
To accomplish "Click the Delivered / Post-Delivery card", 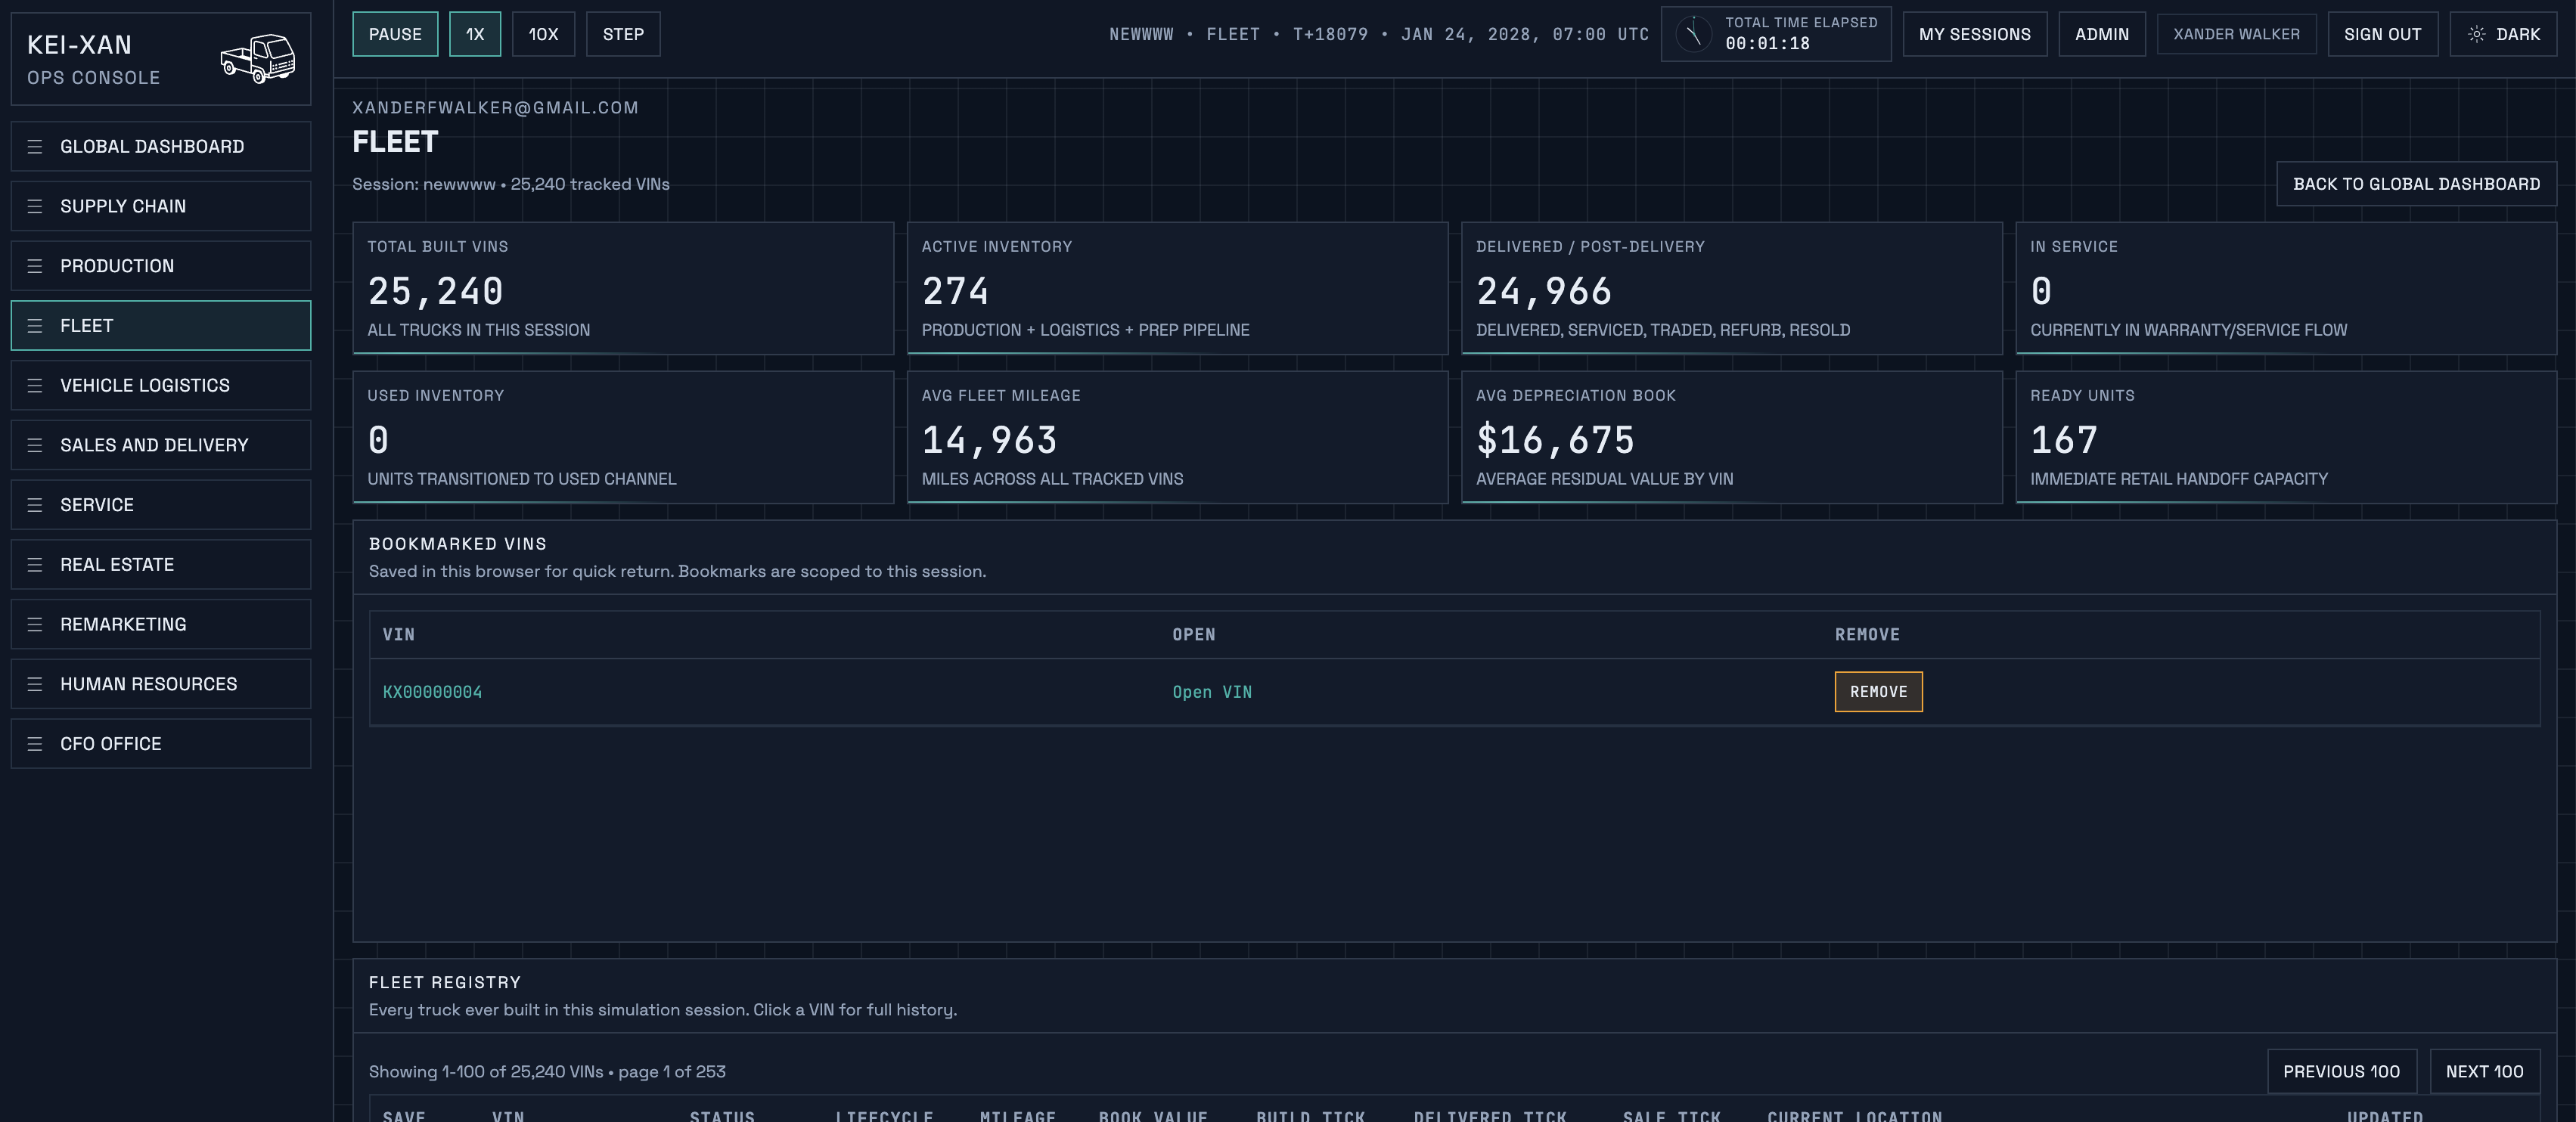I will point(1732,288).
